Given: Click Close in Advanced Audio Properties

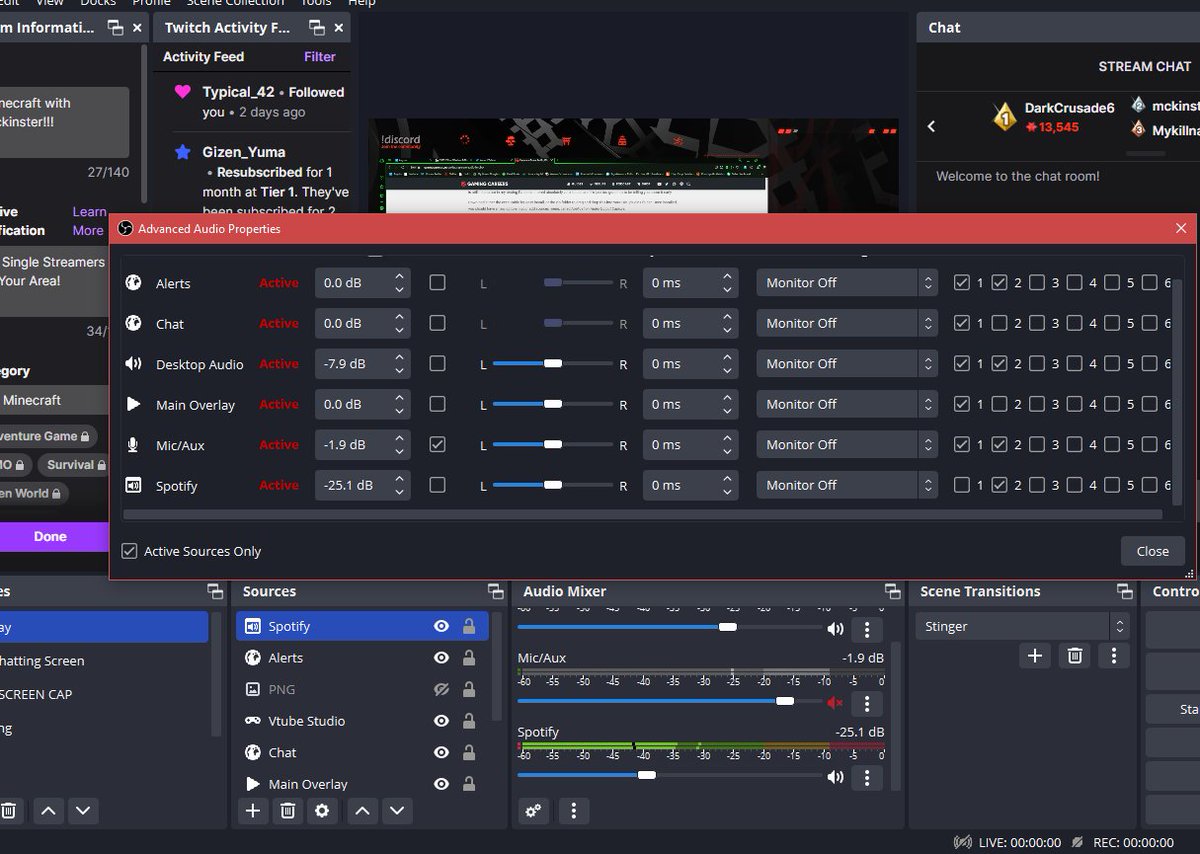Looking at the screenshot, I should pos(1152,551).
